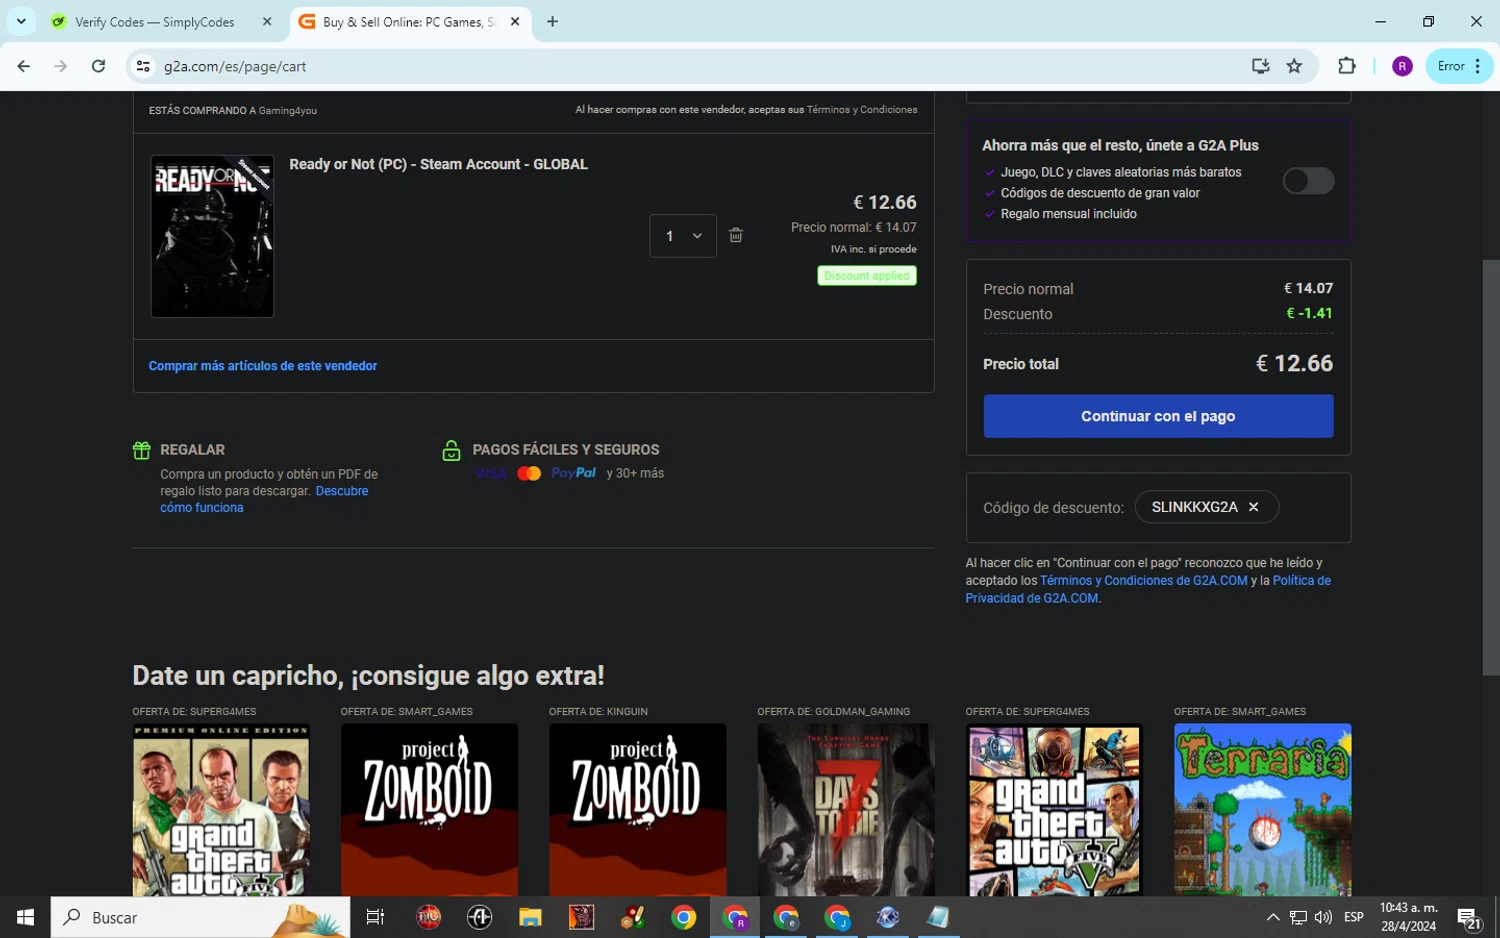Switch to Verify Codes — SimplyCodes tab
Viewport: 1500px width, 938px height.
pyautogui.click(x=155, y=22)
